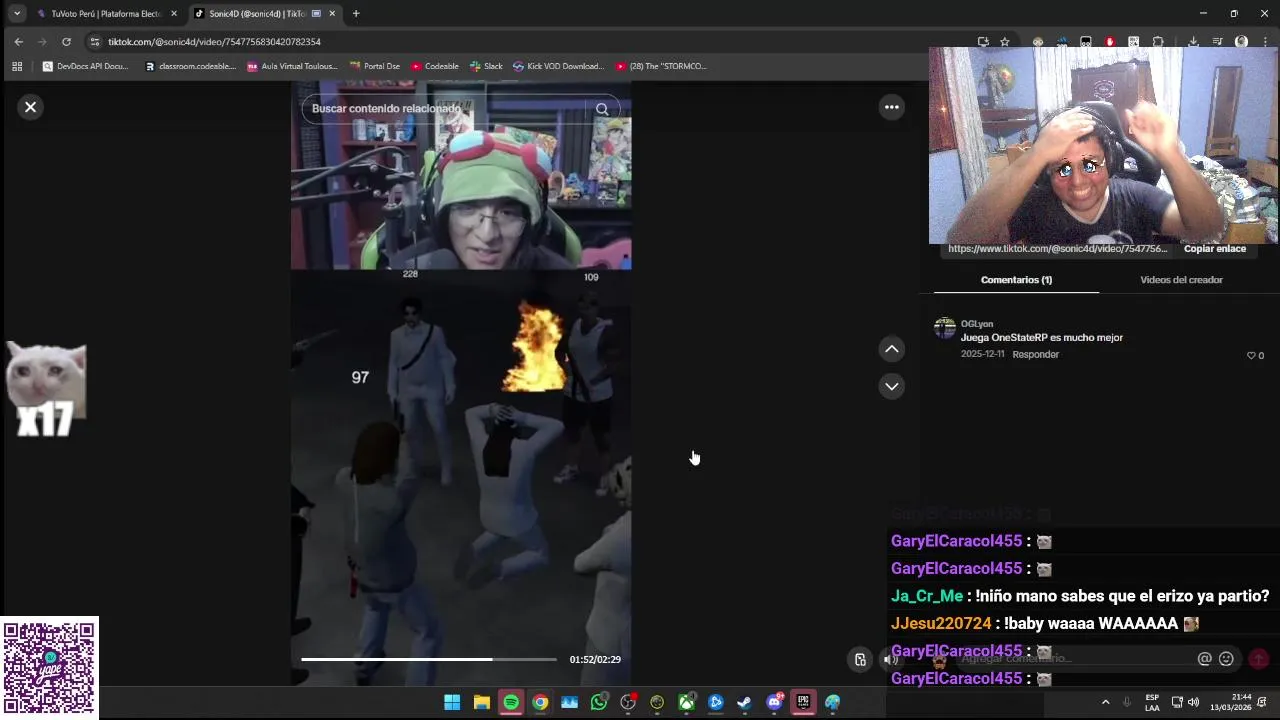
Task: Click the ESP LAA language indicator
Action: tap(1152, 702)
